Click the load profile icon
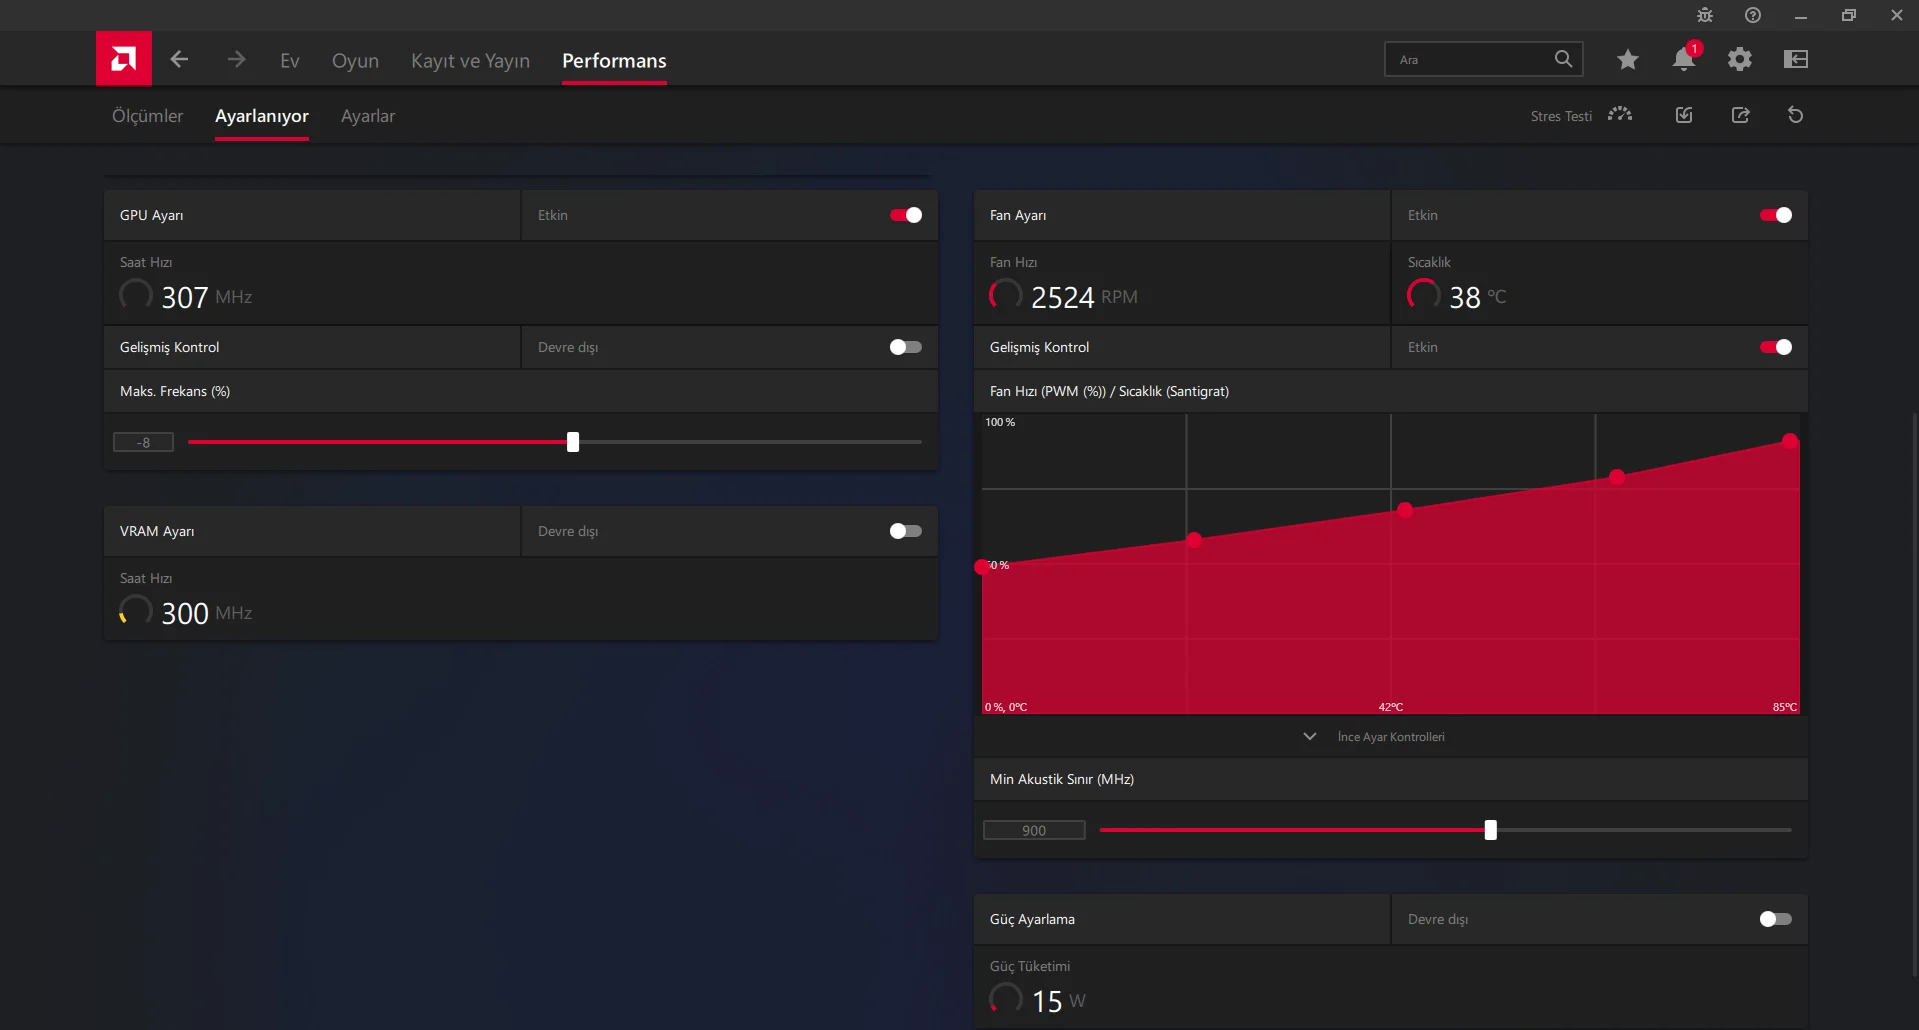Image resolution: width=1919 pixels, height=1030 pixels. pos(1684,115)
